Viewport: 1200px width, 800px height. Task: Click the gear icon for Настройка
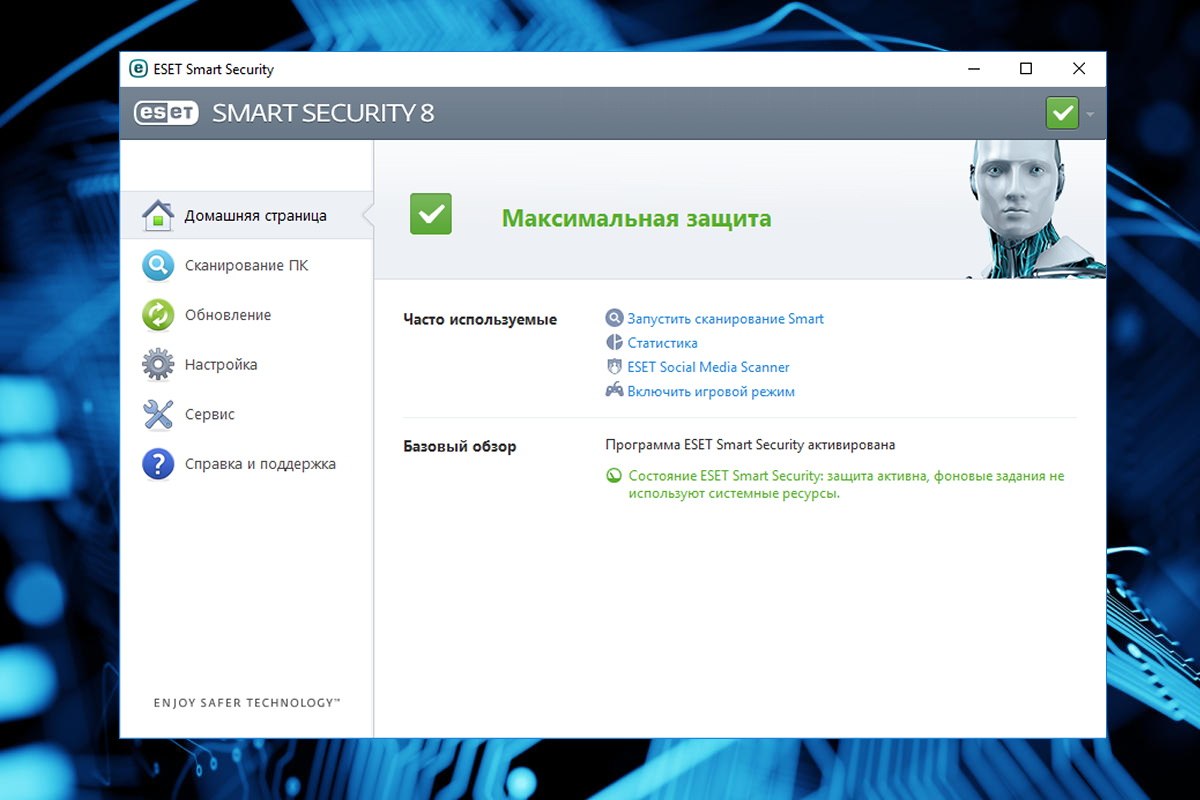pos(158,365)
